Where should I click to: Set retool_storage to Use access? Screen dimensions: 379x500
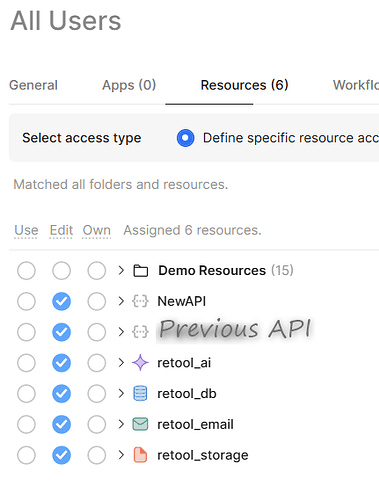[26, 455]
